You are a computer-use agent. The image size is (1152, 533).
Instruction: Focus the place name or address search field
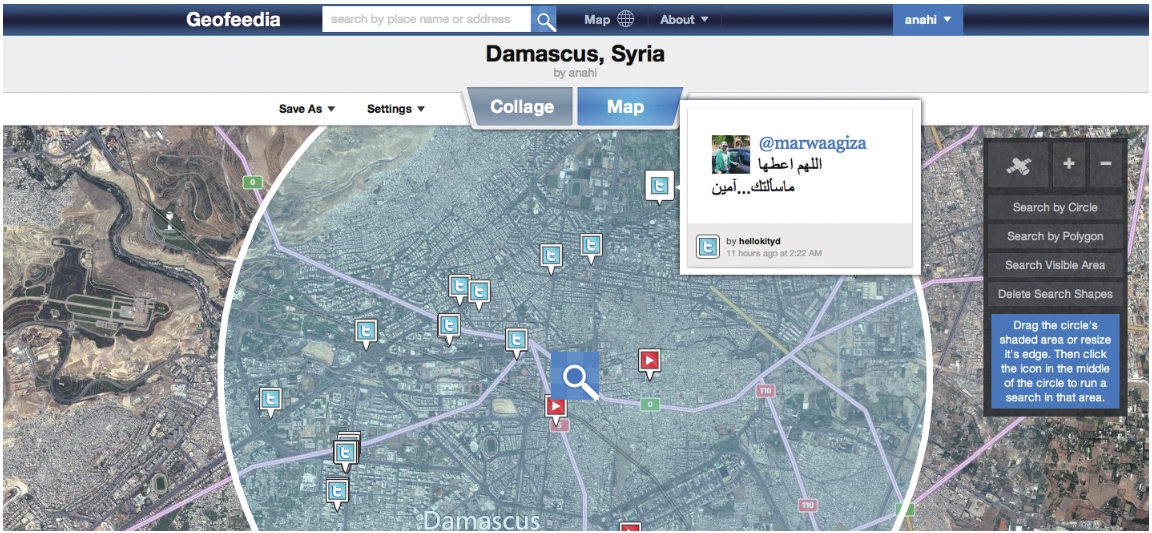tap(426, 20)
